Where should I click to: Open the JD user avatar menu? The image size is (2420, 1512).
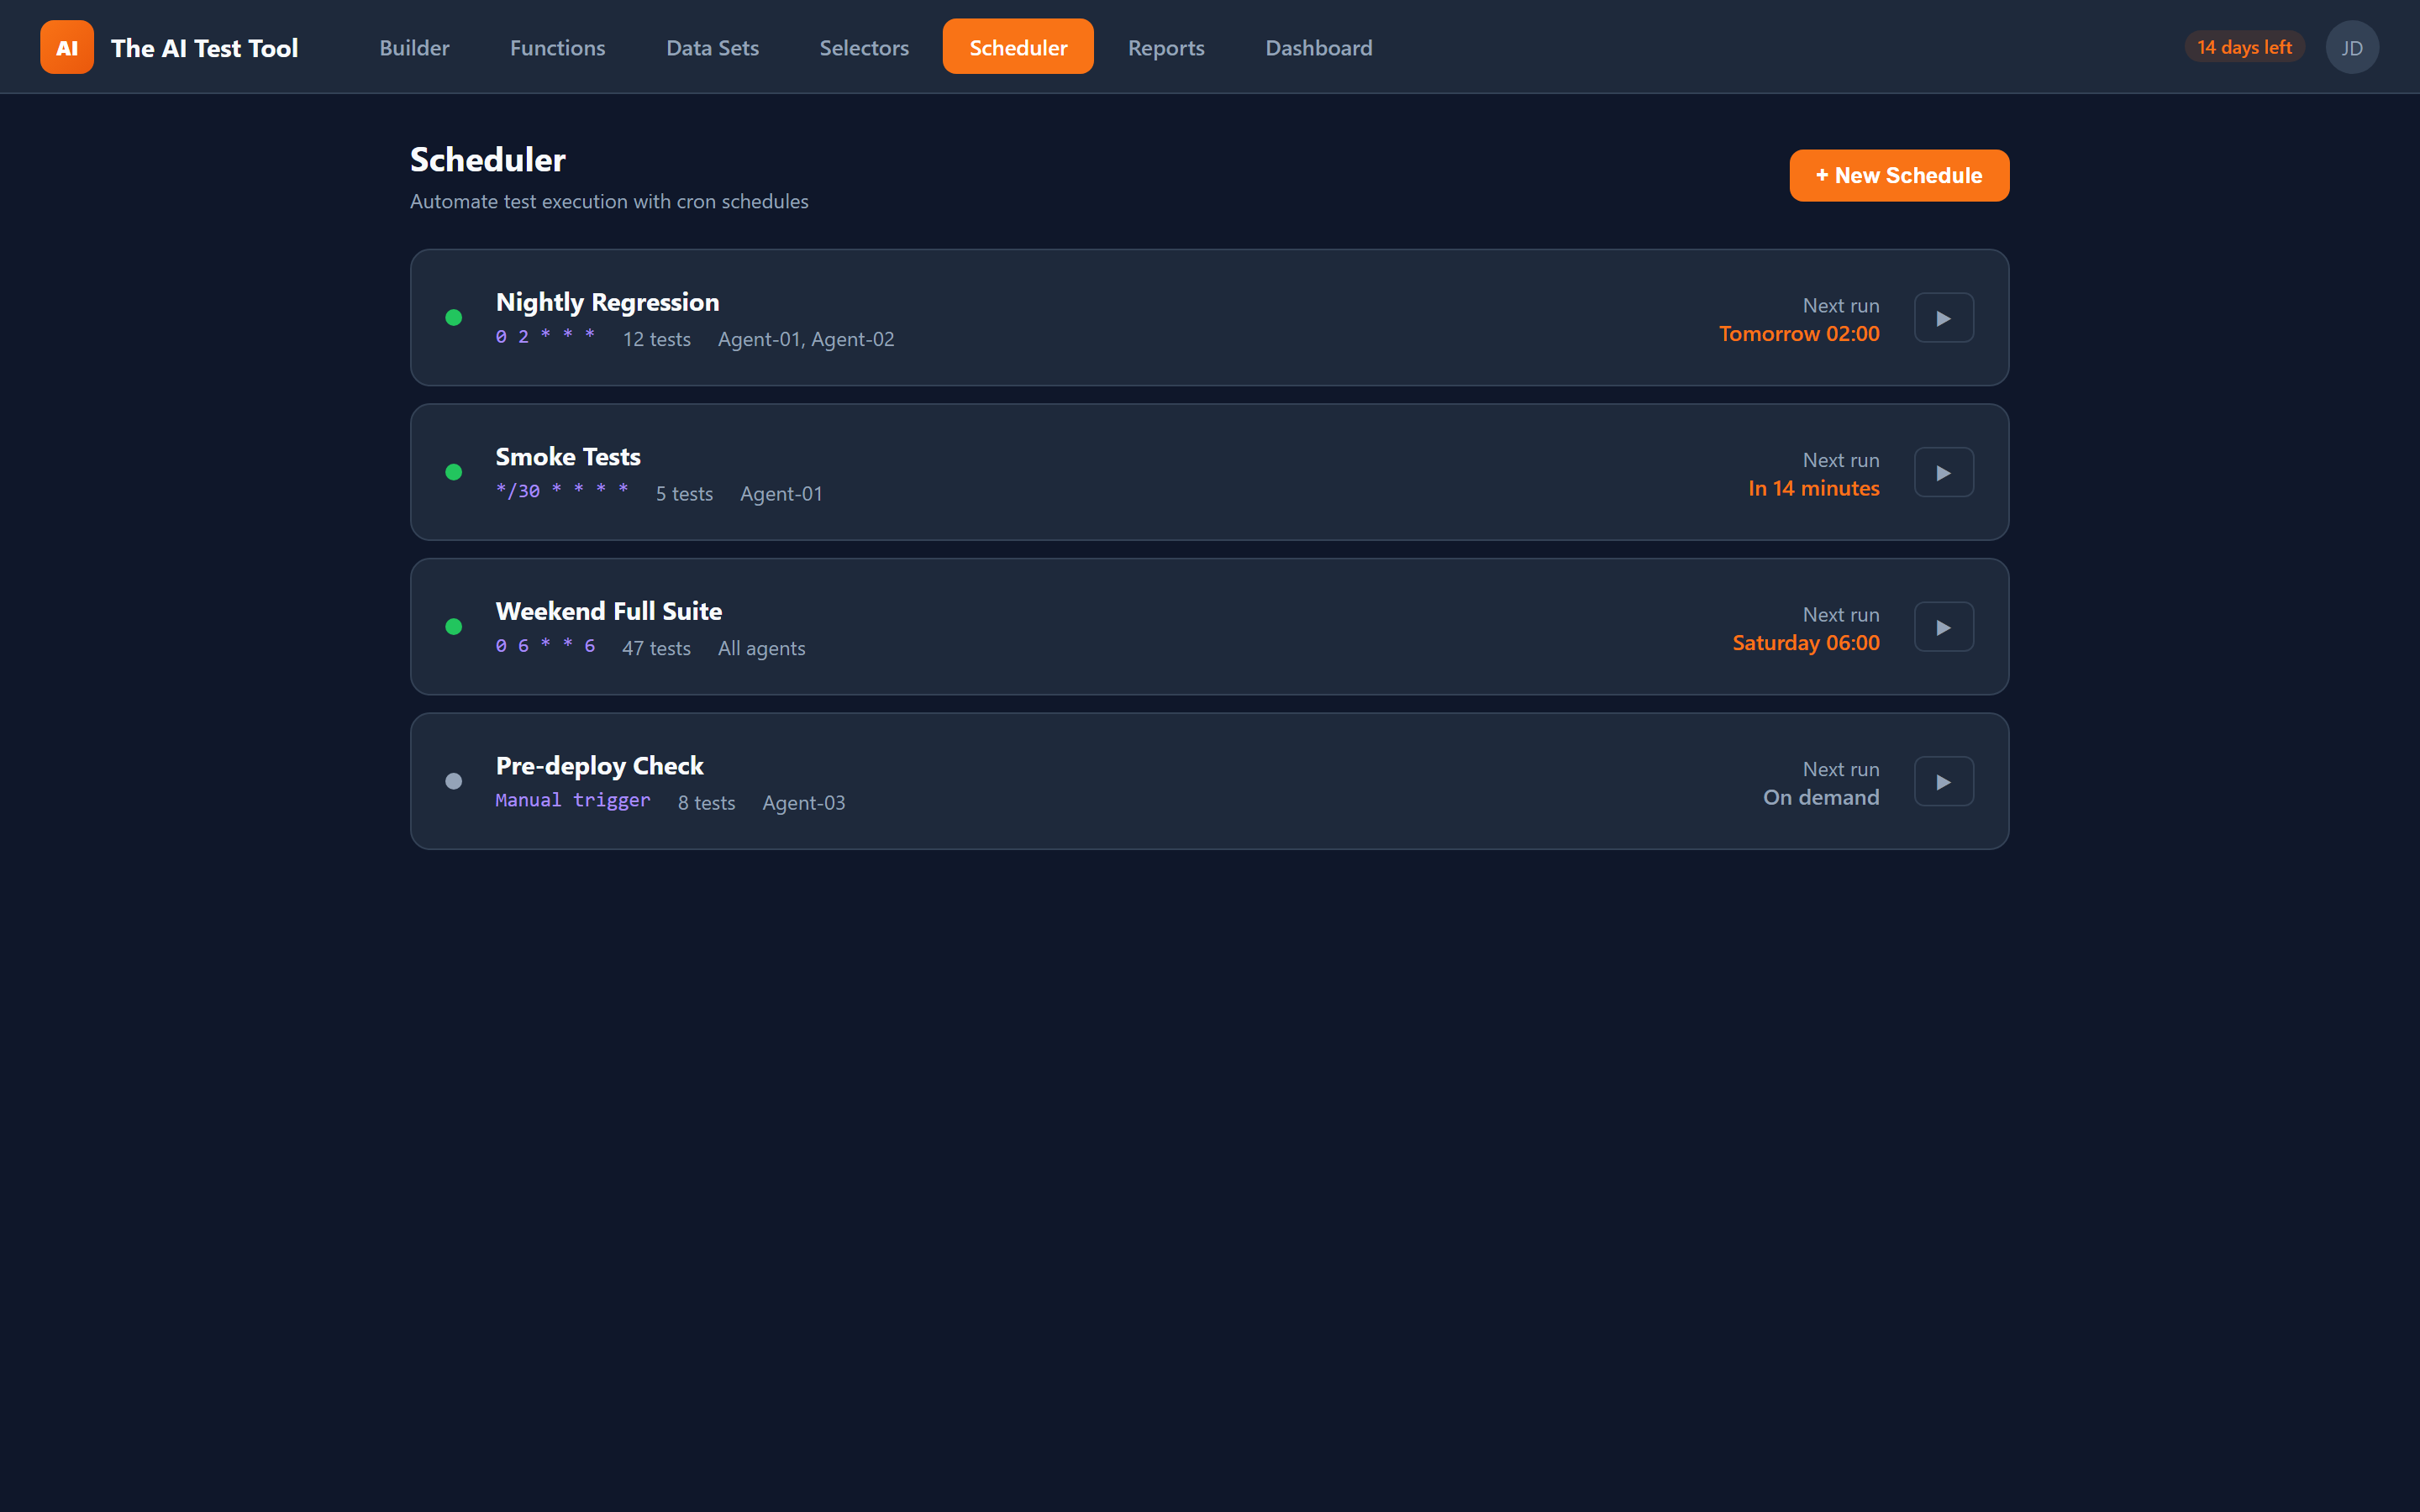2351,47
